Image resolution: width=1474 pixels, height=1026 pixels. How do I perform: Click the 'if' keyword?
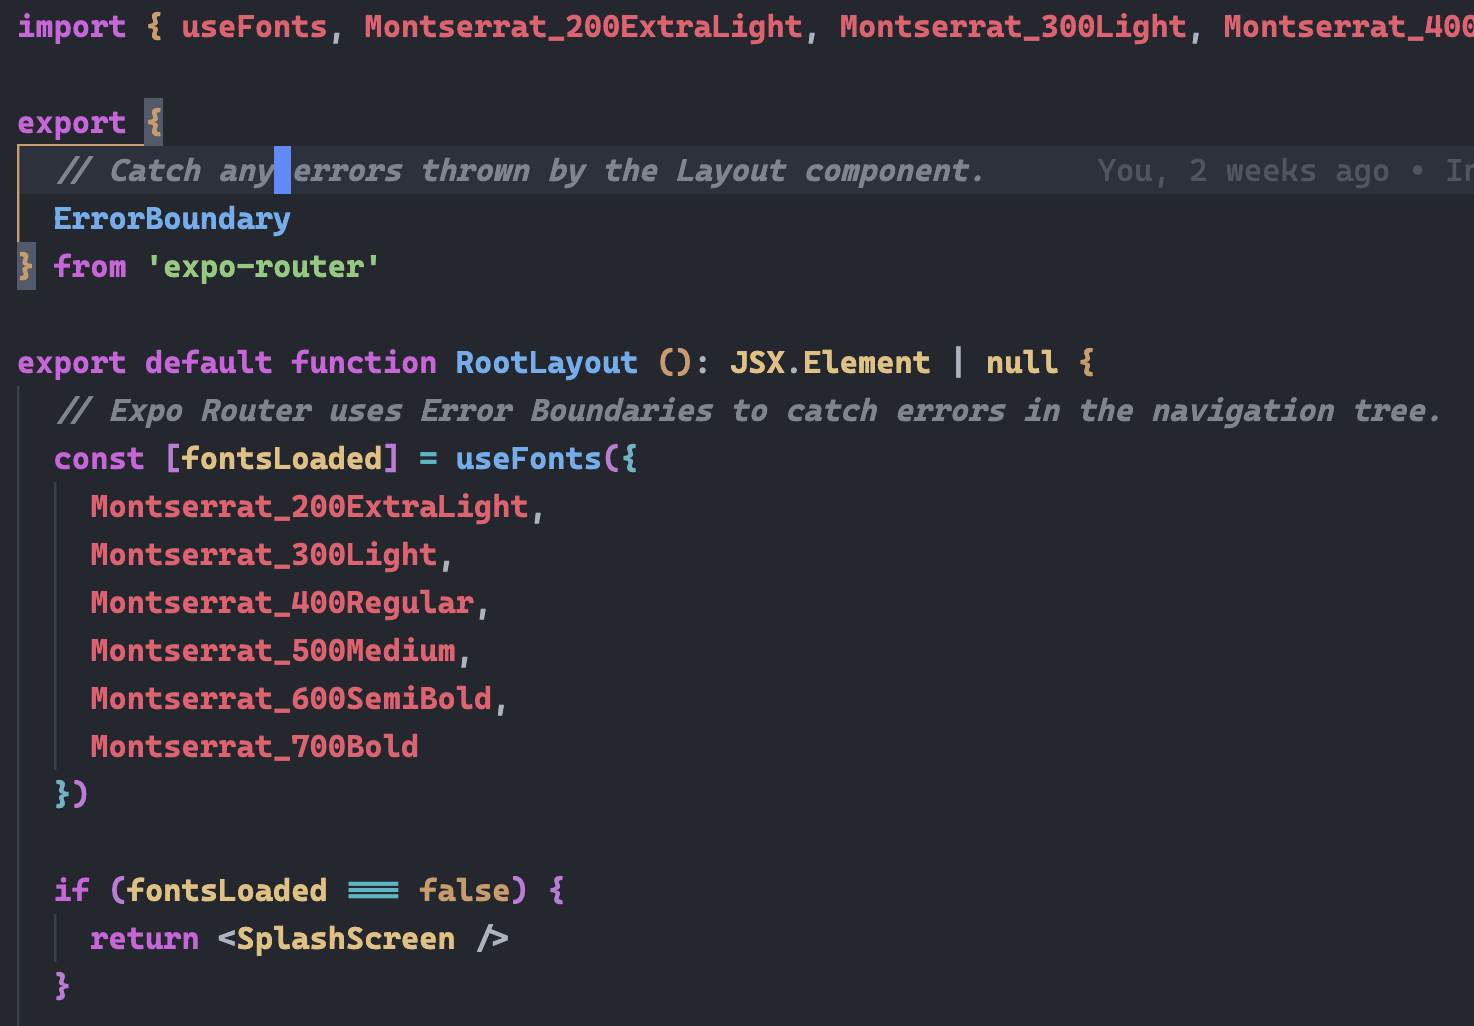click(x=72, y=891)
